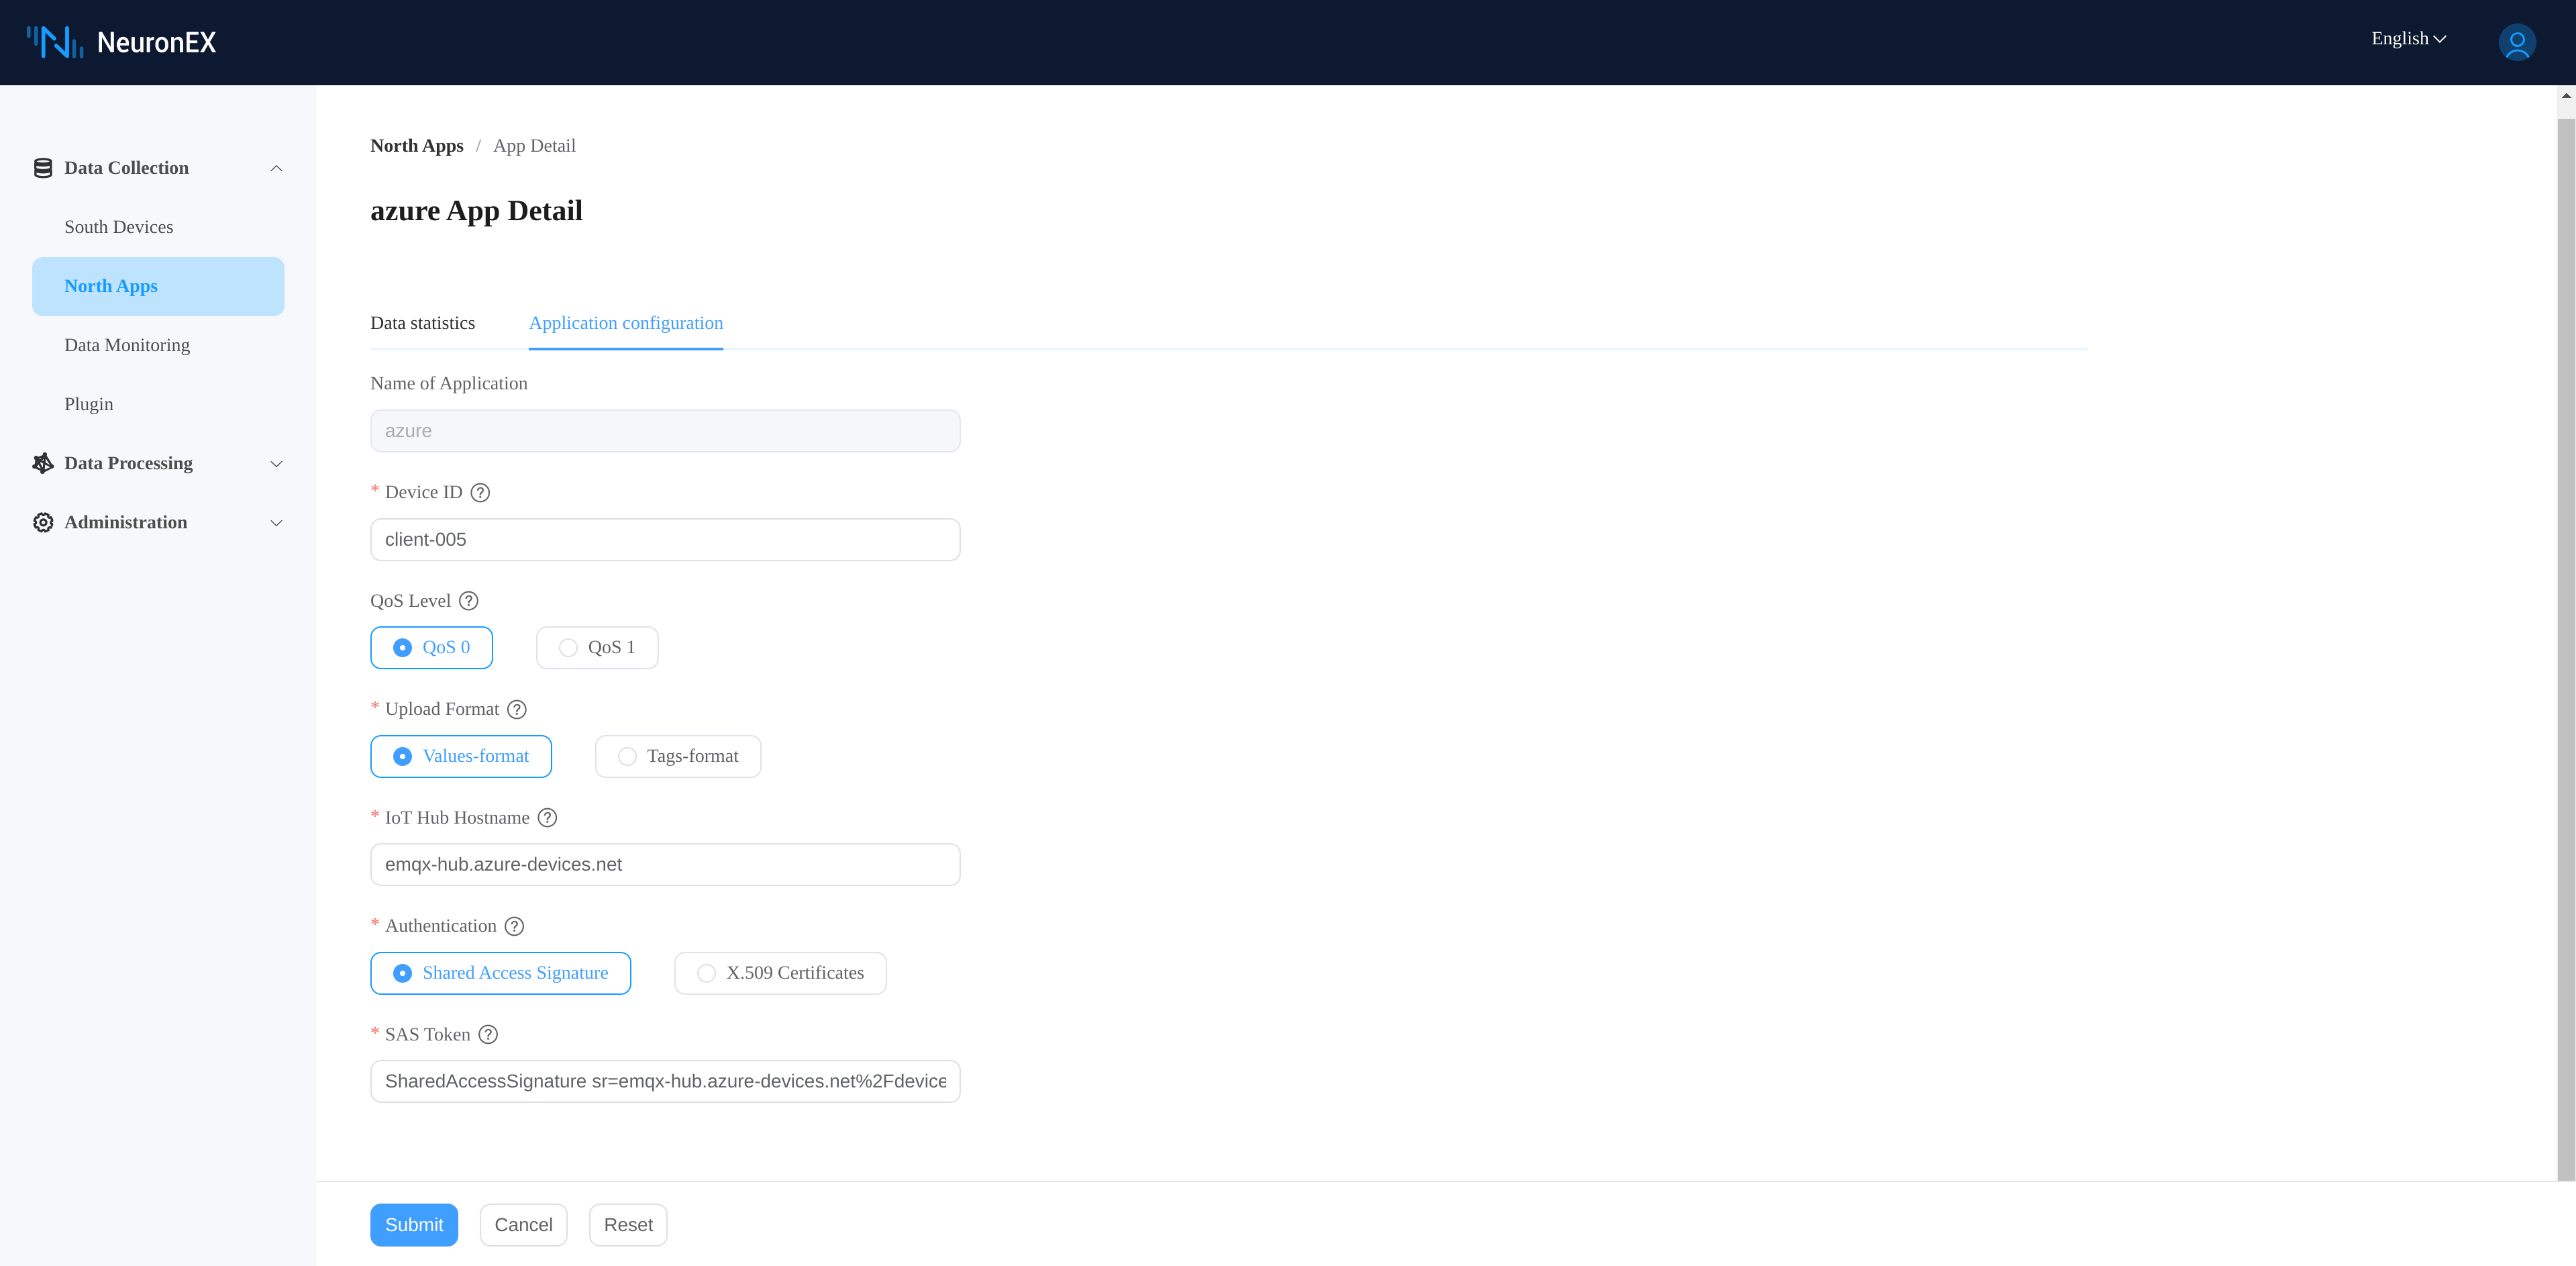Image resolution: width=2576 pixels, height=1266 pixels.
Task: Choose Tags-format upload format
Action: tap(677, 756)
